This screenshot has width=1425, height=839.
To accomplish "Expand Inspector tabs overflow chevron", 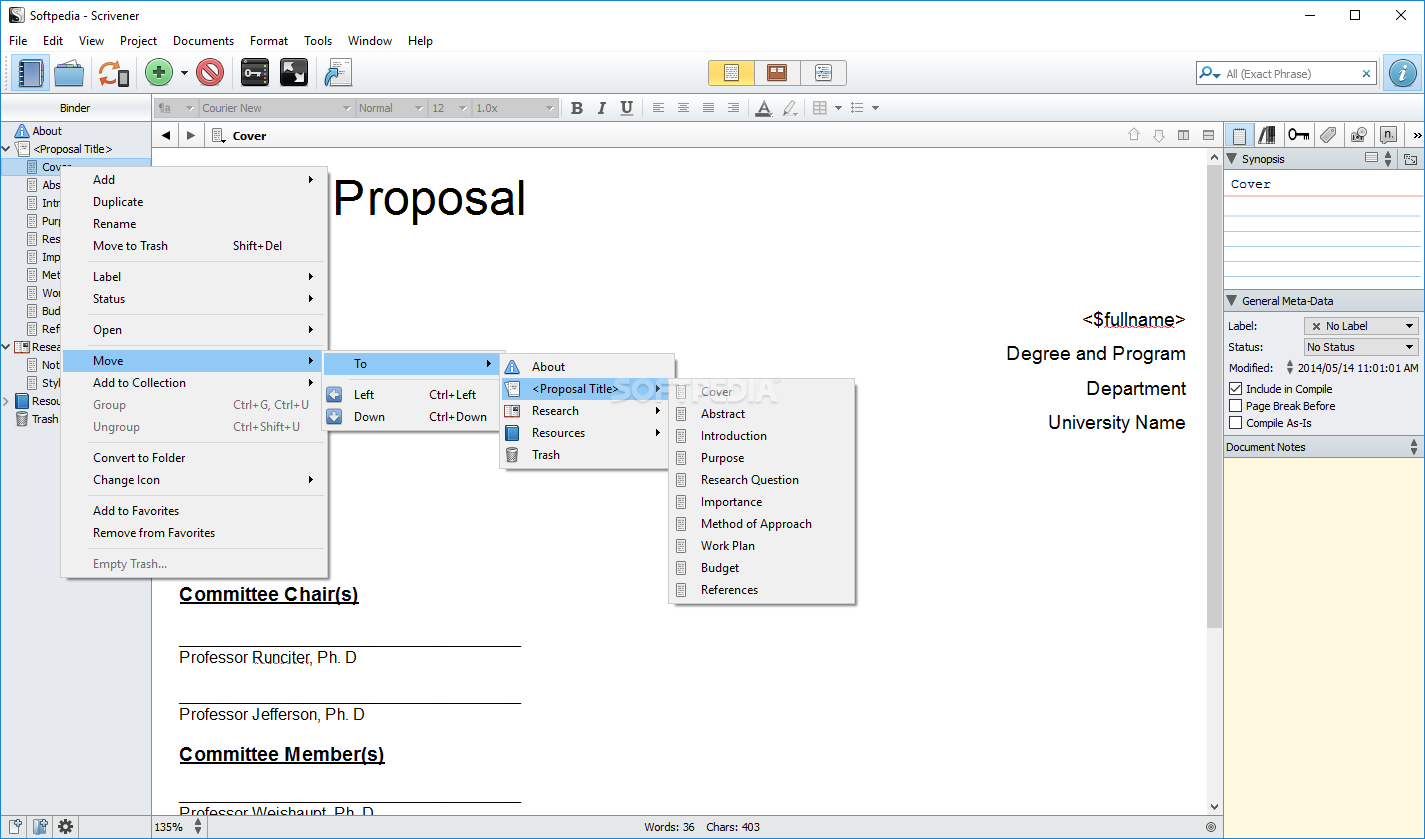I will pos(1415,135).
